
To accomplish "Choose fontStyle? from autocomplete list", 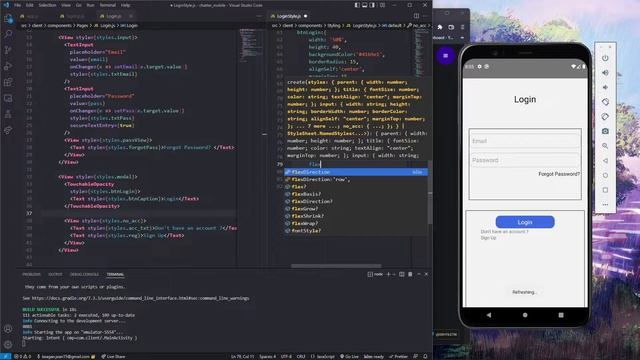I will pyautogui.click(x=356, y=231).
